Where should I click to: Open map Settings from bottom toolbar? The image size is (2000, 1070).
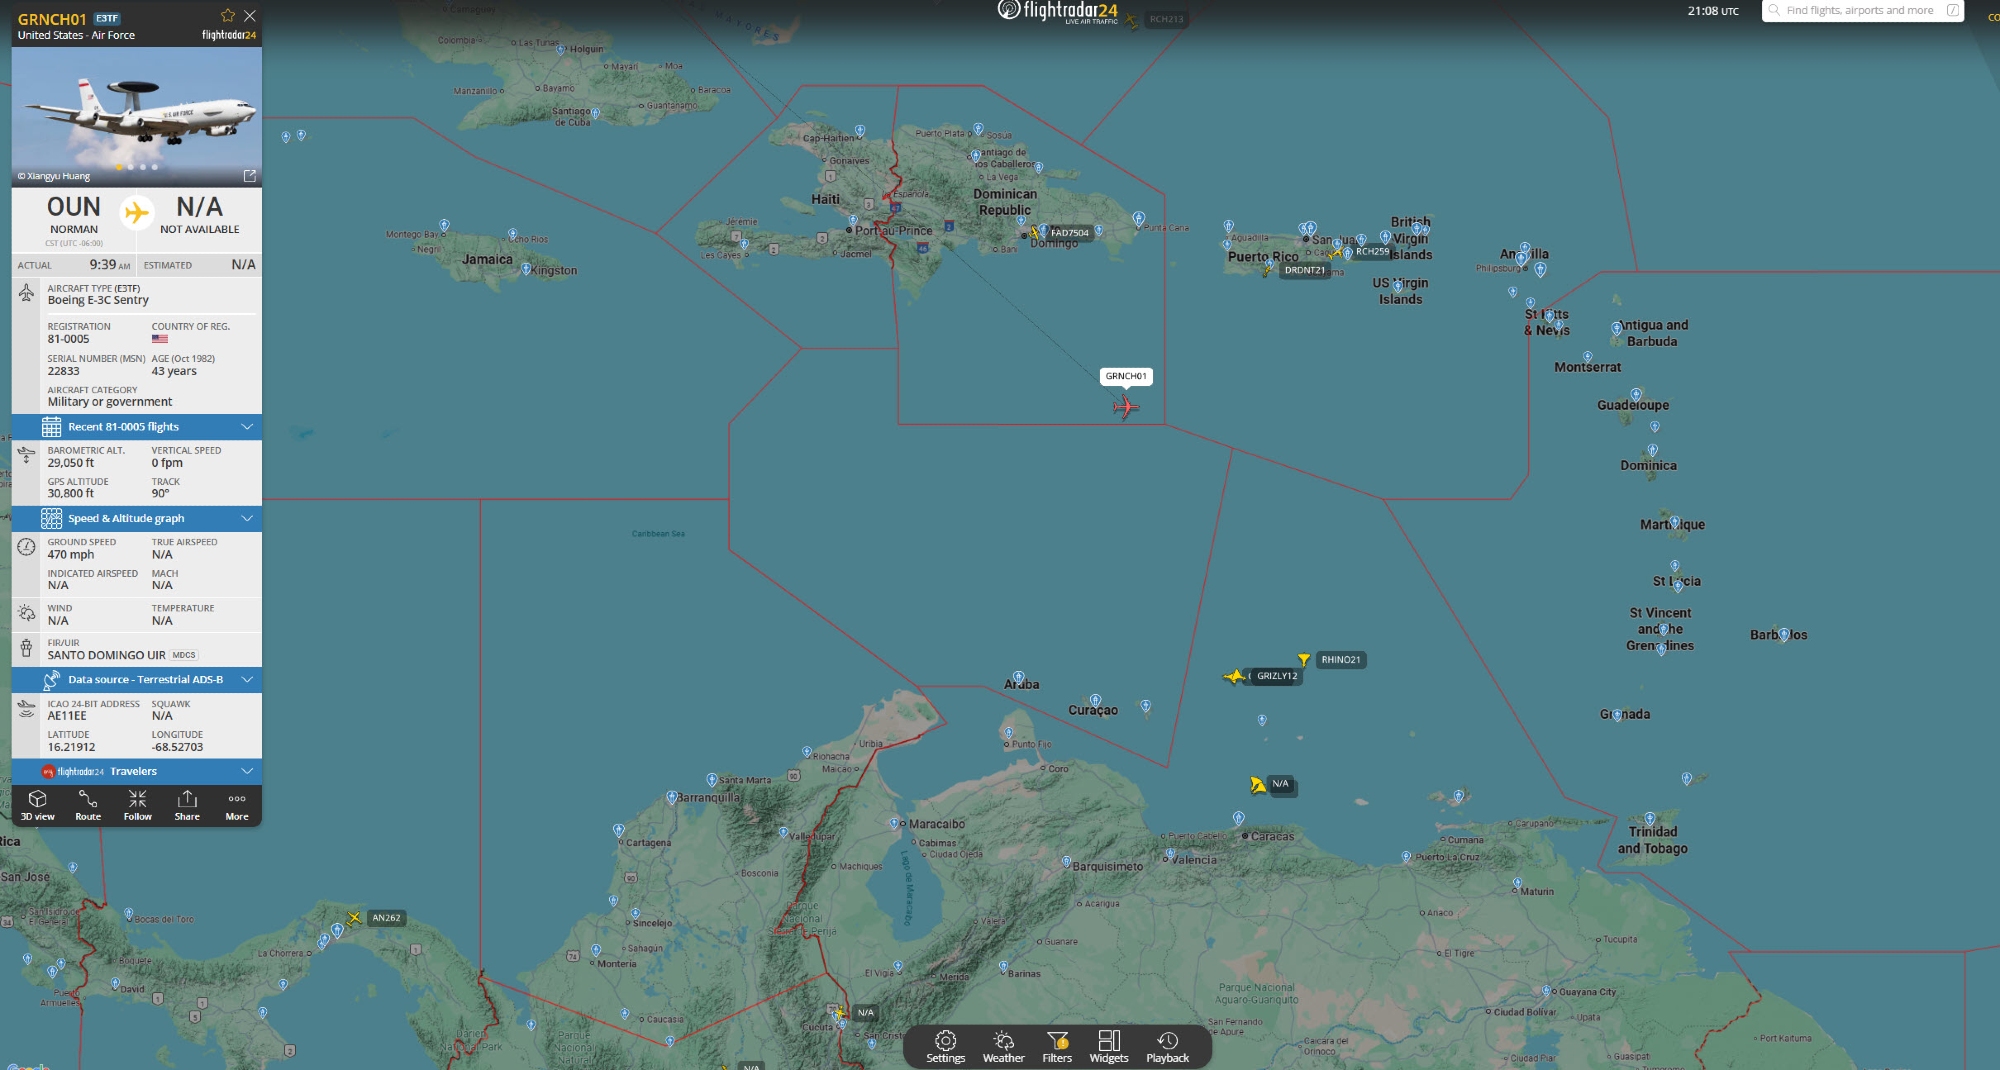945,1046
